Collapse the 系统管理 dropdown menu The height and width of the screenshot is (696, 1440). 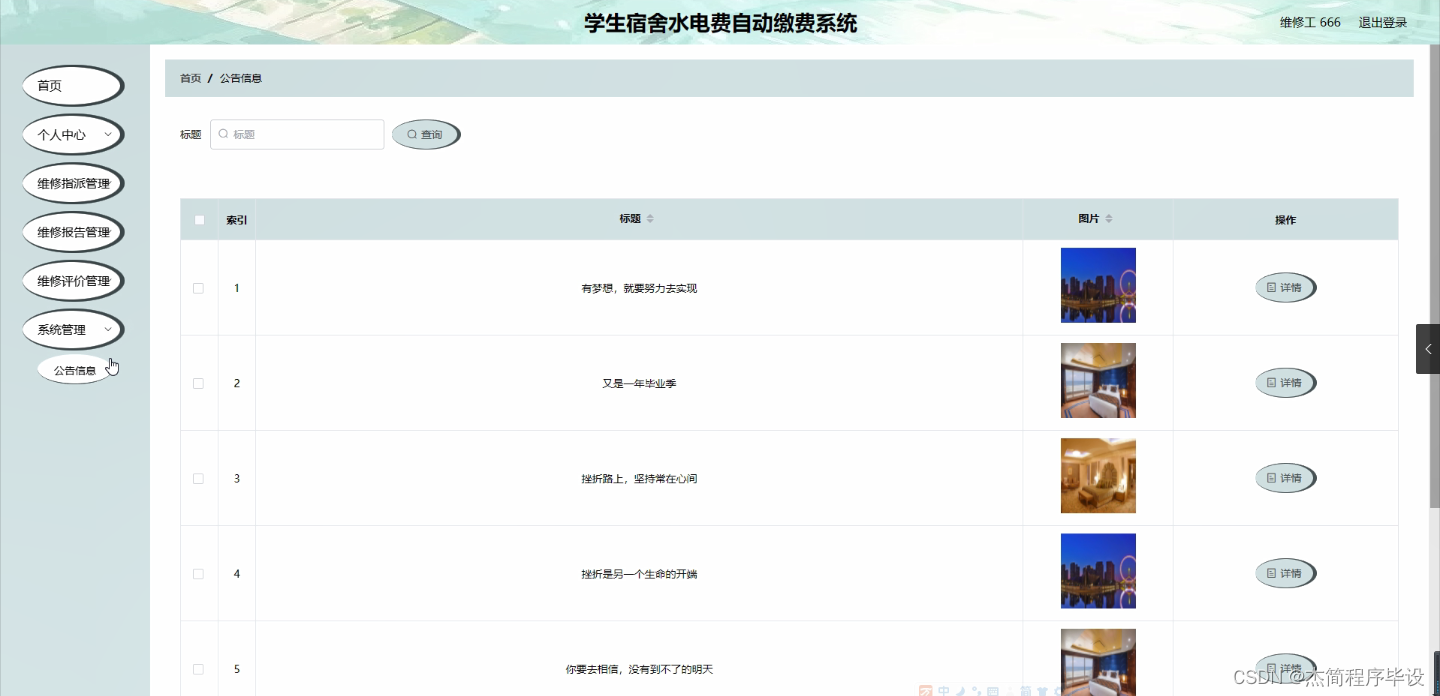click(72, 329)
